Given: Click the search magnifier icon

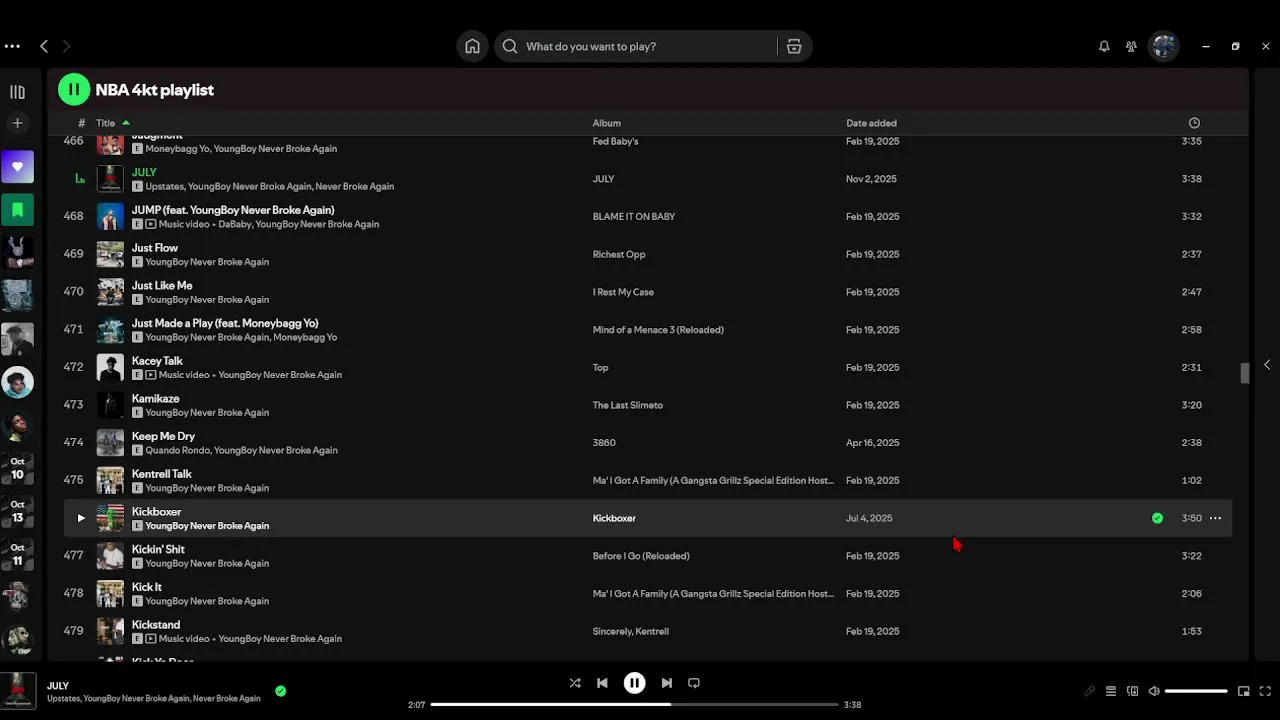Looking at the screenshot, I should pyautogui.click(x=510, y=46).
